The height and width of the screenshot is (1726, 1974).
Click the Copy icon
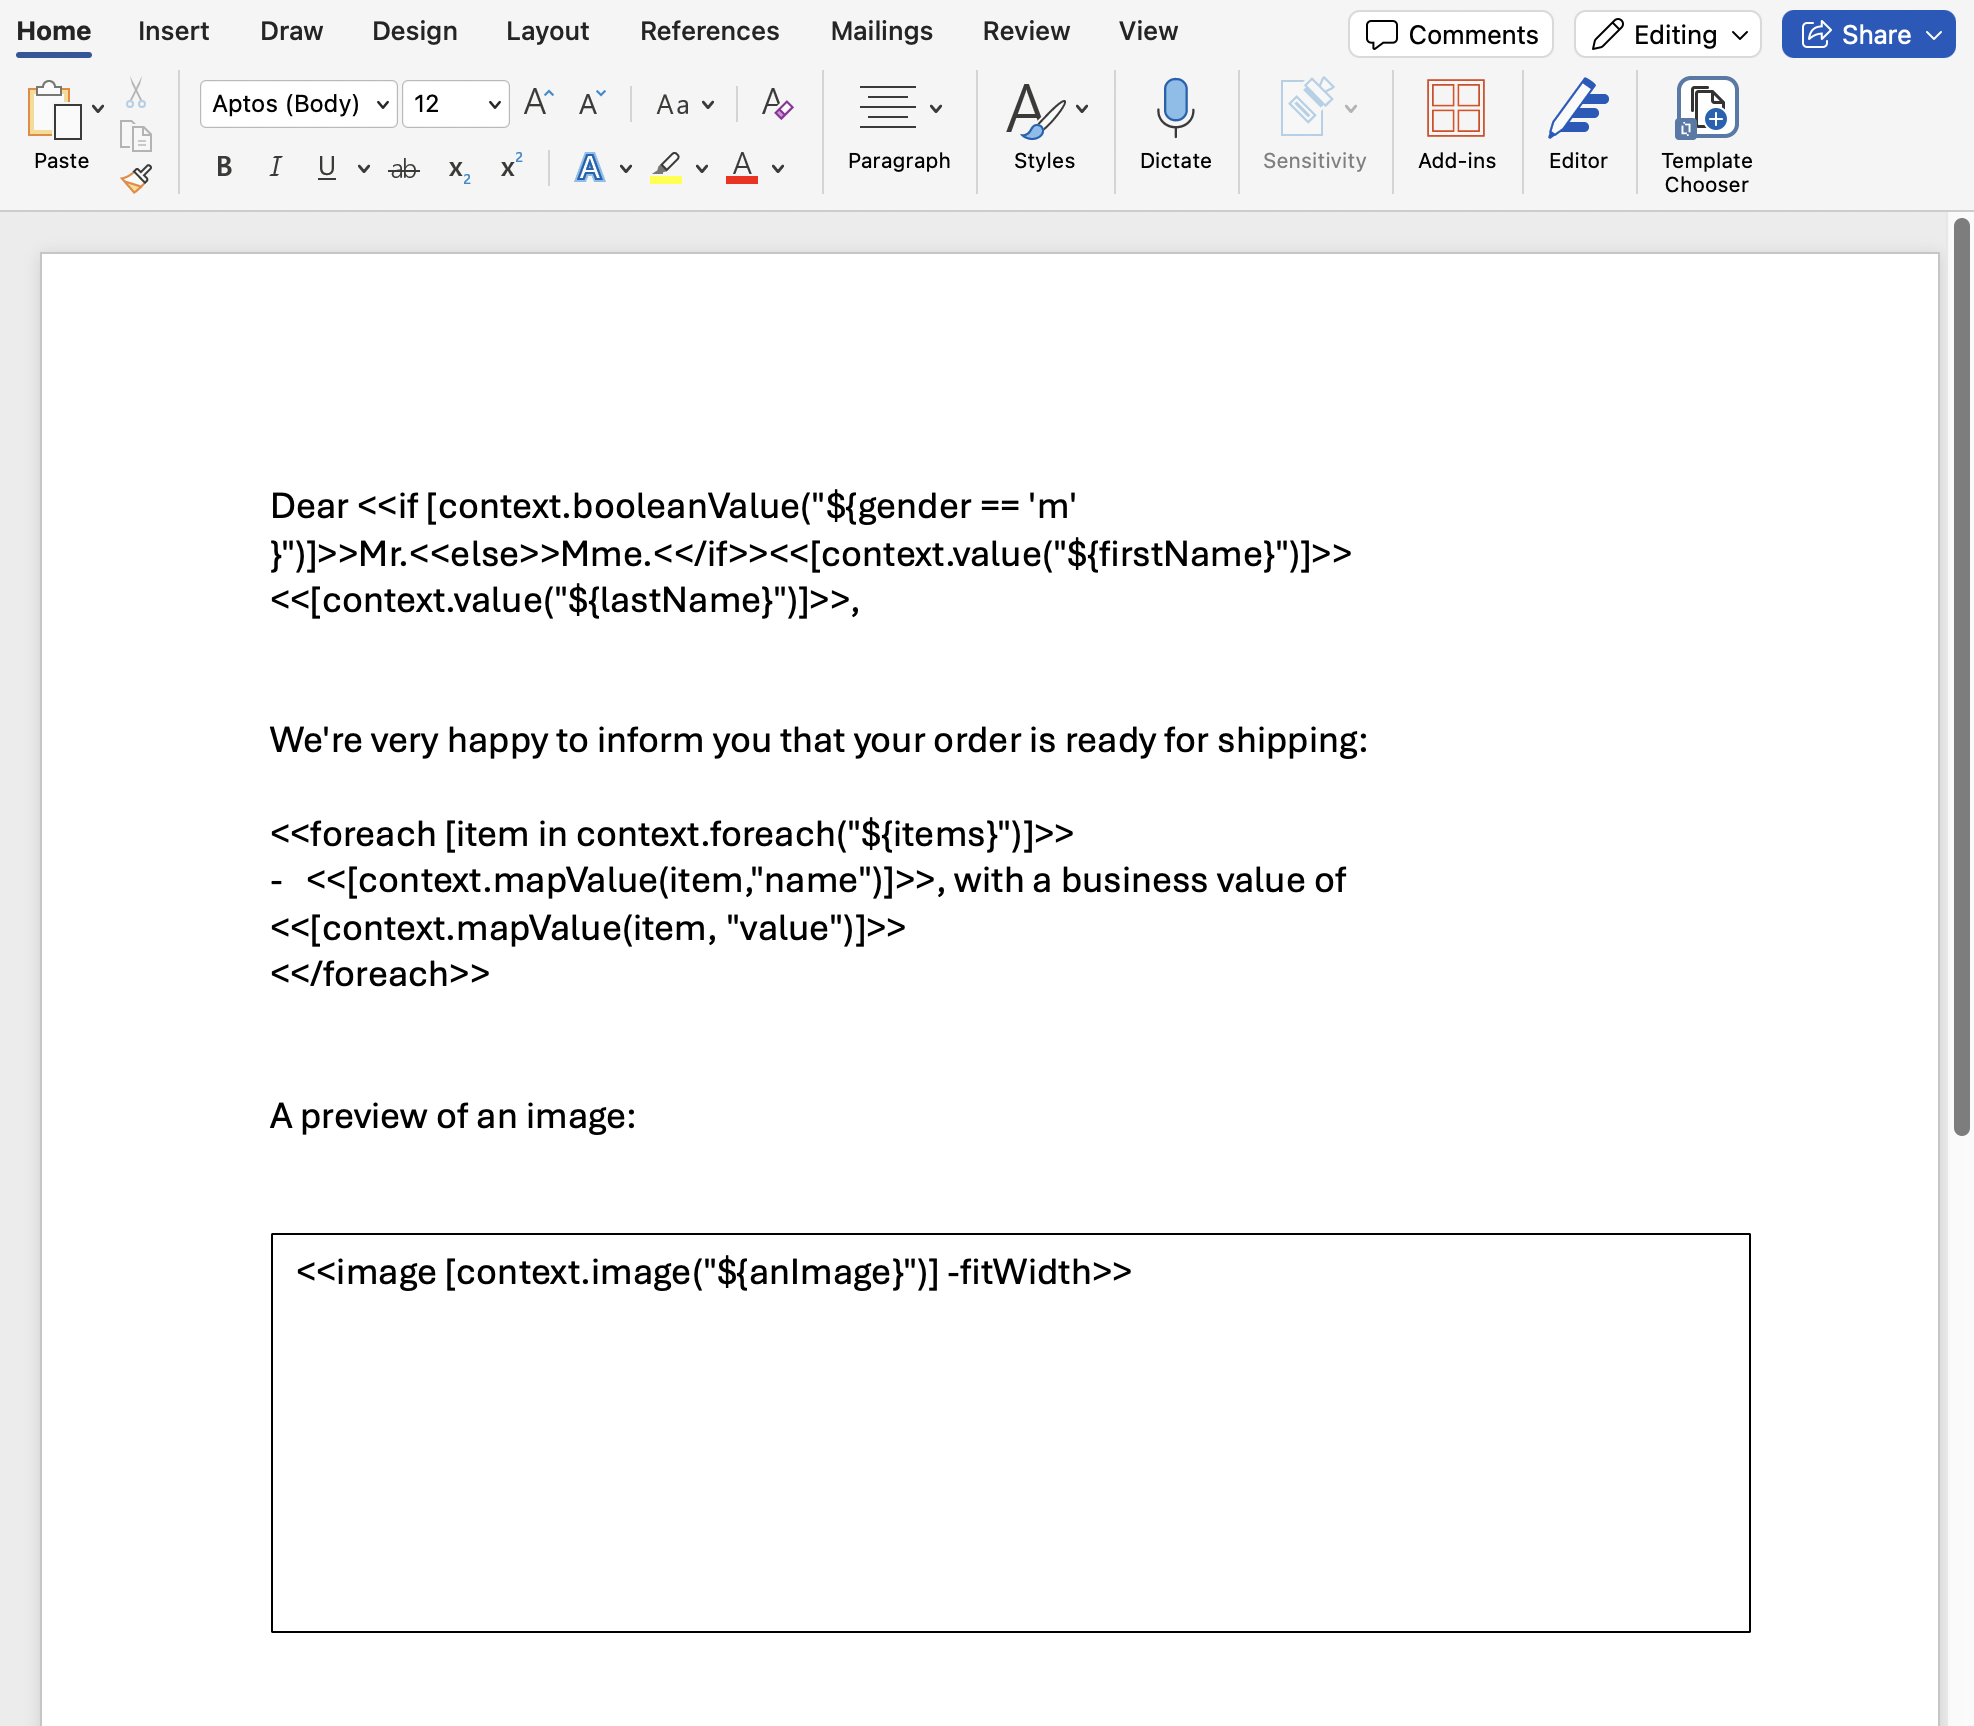[x=136, y=133]
